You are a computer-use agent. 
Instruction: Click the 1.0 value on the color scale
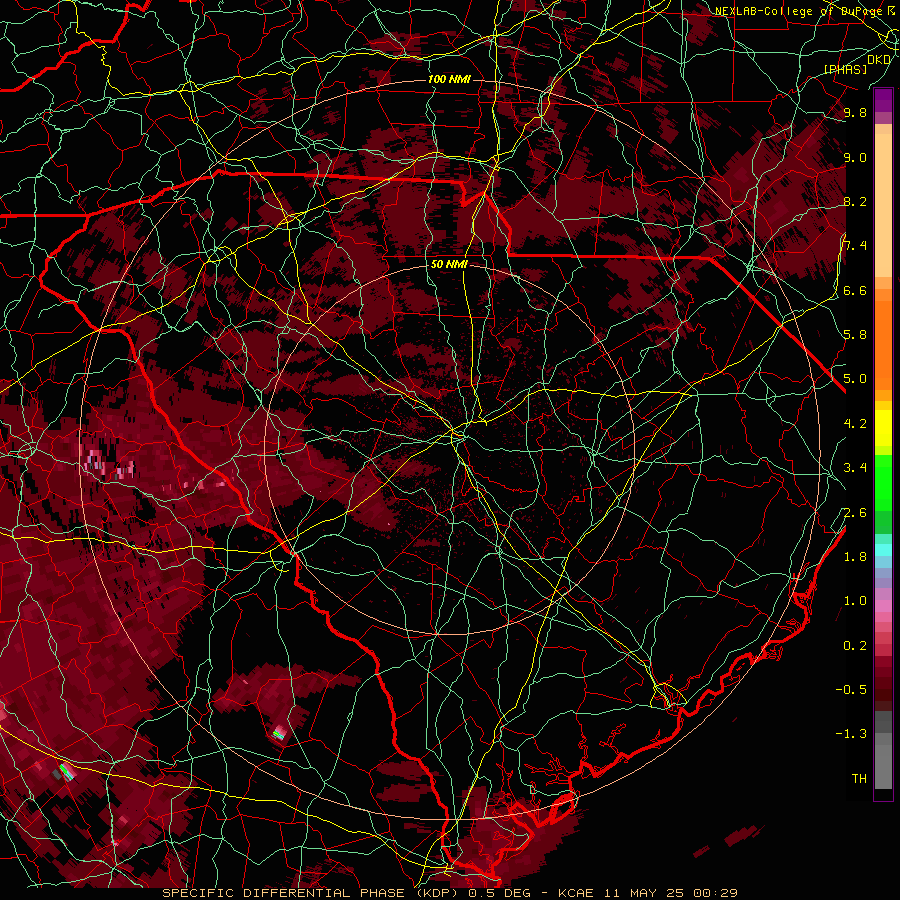pos(855,600)
